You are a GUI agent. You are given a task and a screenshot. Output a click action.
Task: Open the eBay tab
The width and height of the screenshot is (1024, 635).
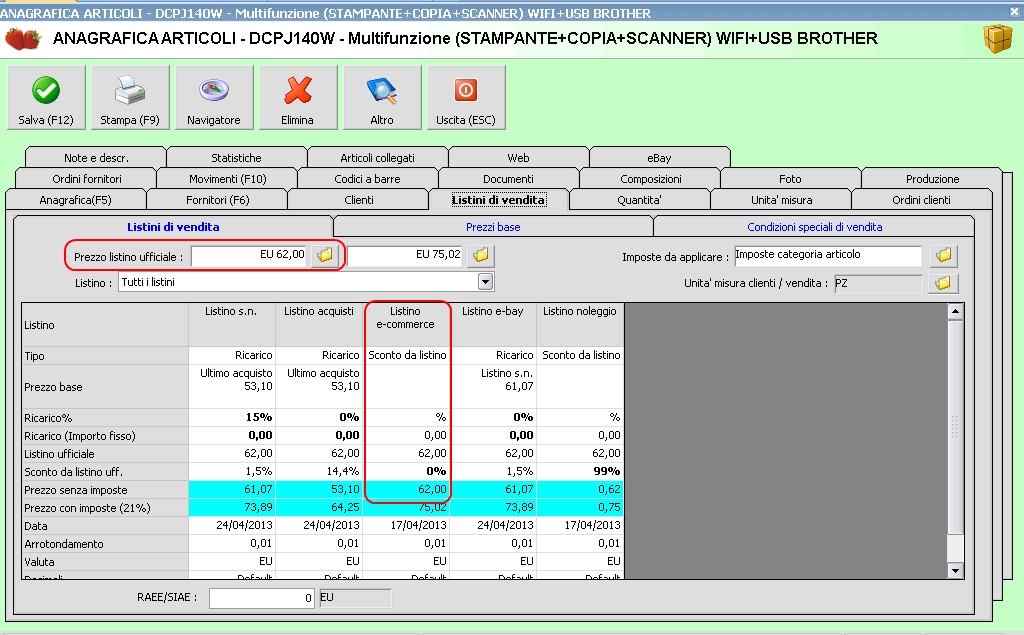(x=660, y=157)
